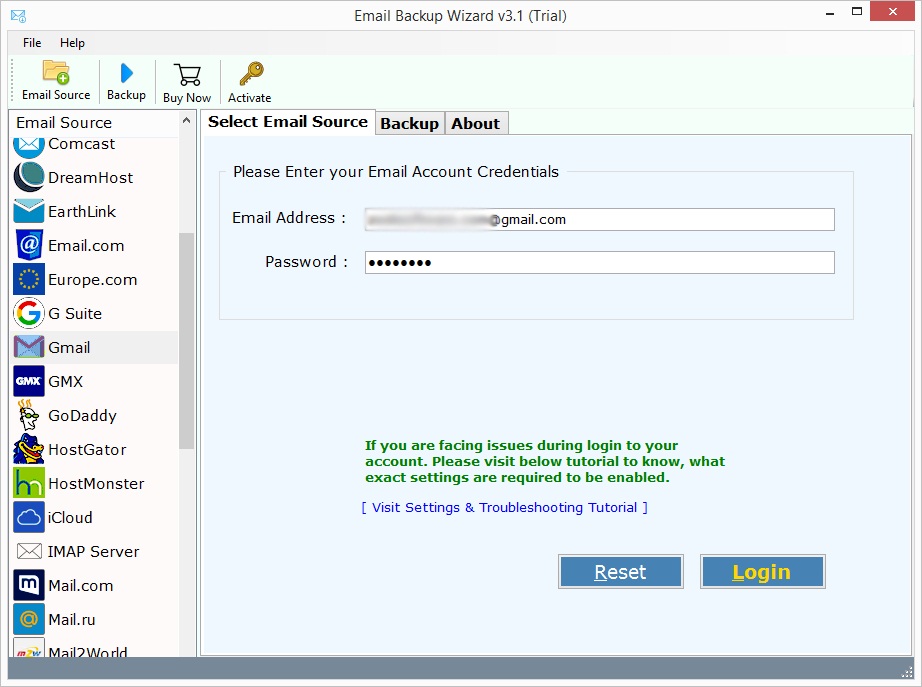922x687 pixels.
Task: Choose the iCloud text entry
Action: (x=70, y=518)
